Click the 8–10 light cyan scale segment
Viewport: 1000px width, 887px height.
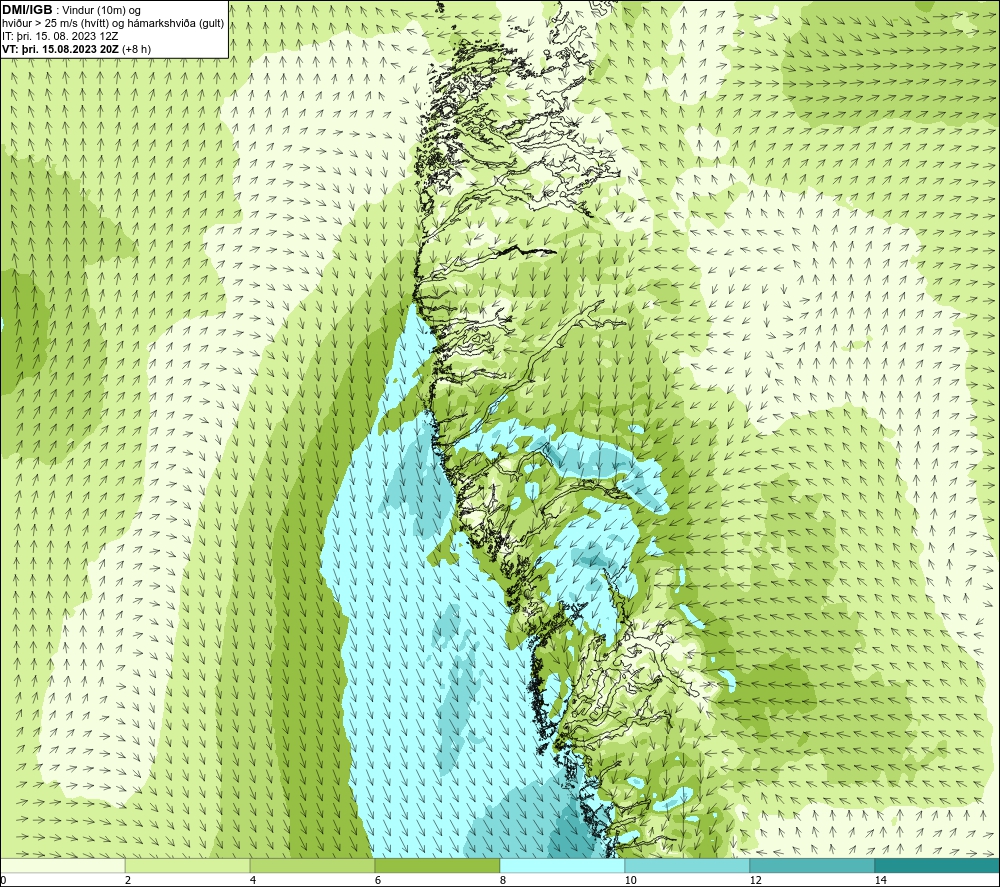[x=562, y=866]
